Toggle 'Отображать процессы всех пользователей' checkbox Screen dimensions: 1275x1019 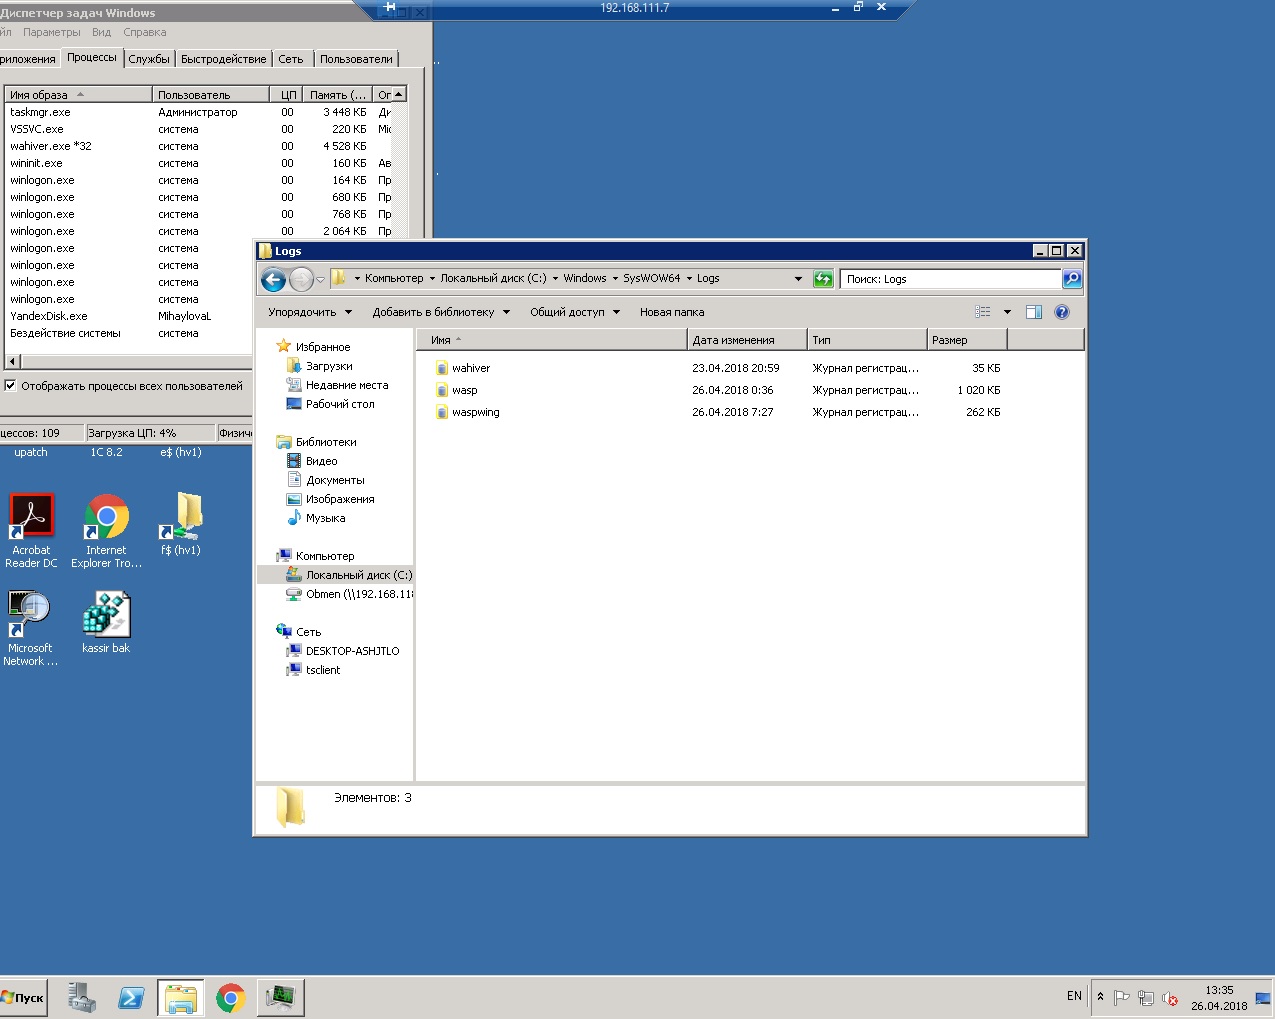pos(11,386)
